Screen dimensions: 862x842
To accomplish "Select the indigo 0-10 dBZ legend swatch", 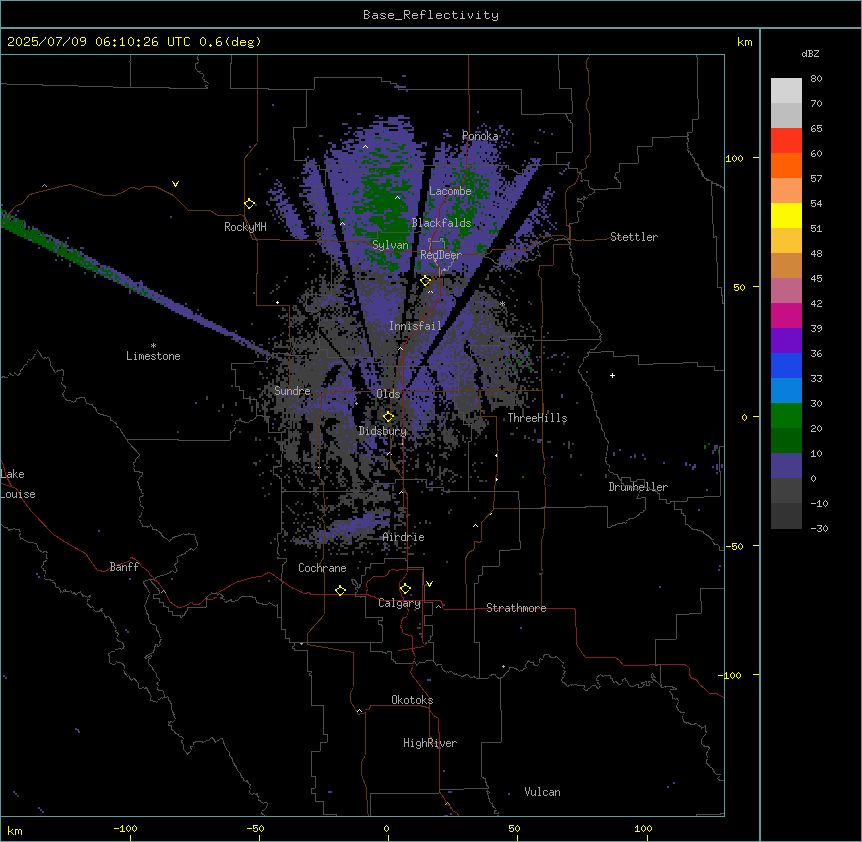I will [x=786, y=466].
